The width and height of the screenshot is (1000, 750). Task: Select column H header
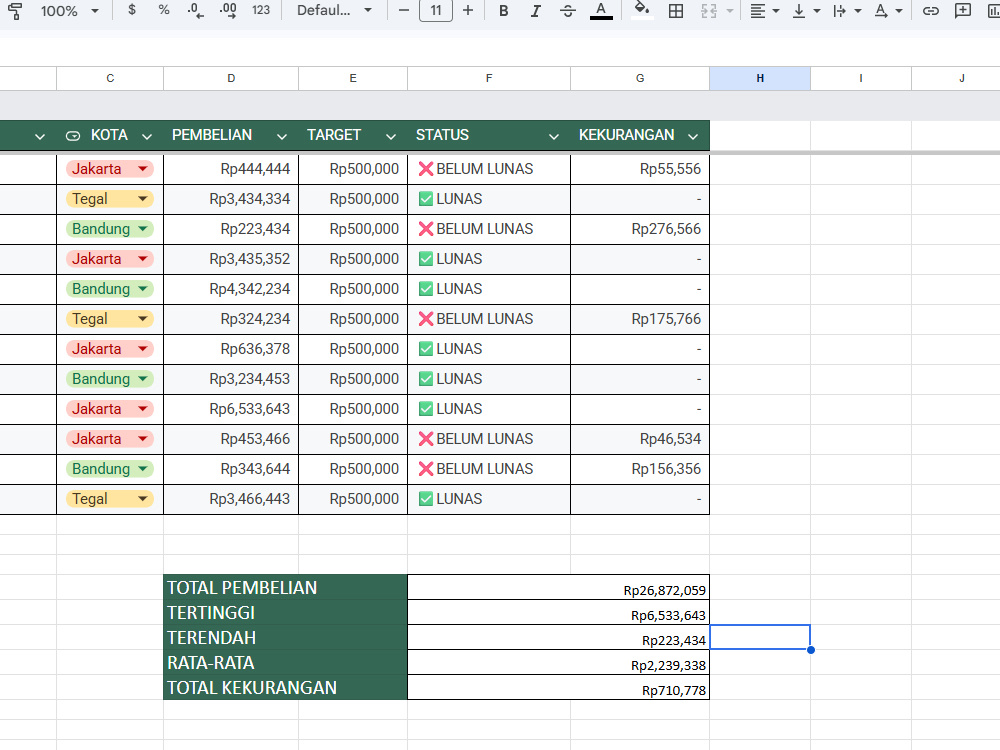(x=760, y=78)
